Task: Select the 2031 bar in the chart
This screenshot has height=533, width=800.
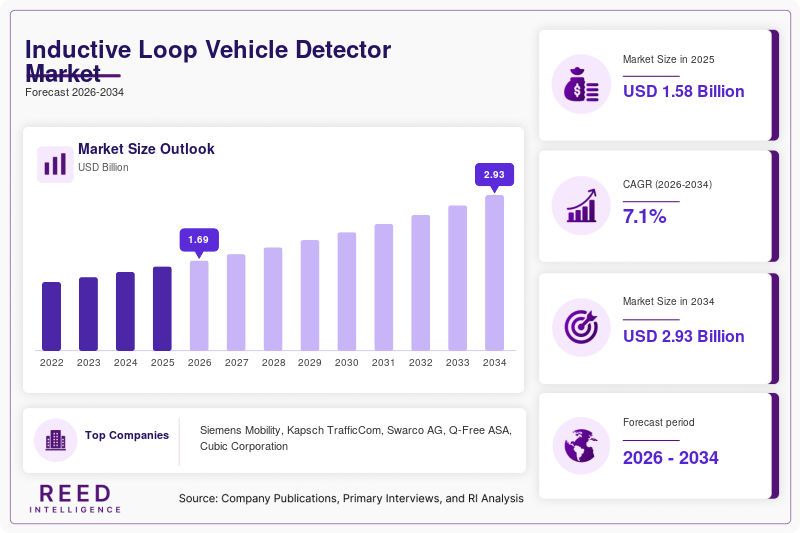Action: (x=384, y=288)
